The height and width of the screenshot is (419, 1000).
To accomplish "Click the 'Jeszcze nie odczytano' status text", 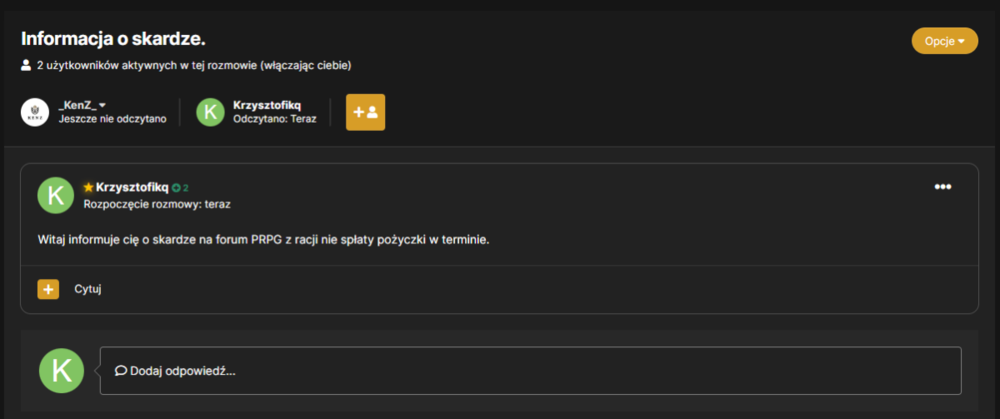I will pyautogui.click(x=112, y=119).
